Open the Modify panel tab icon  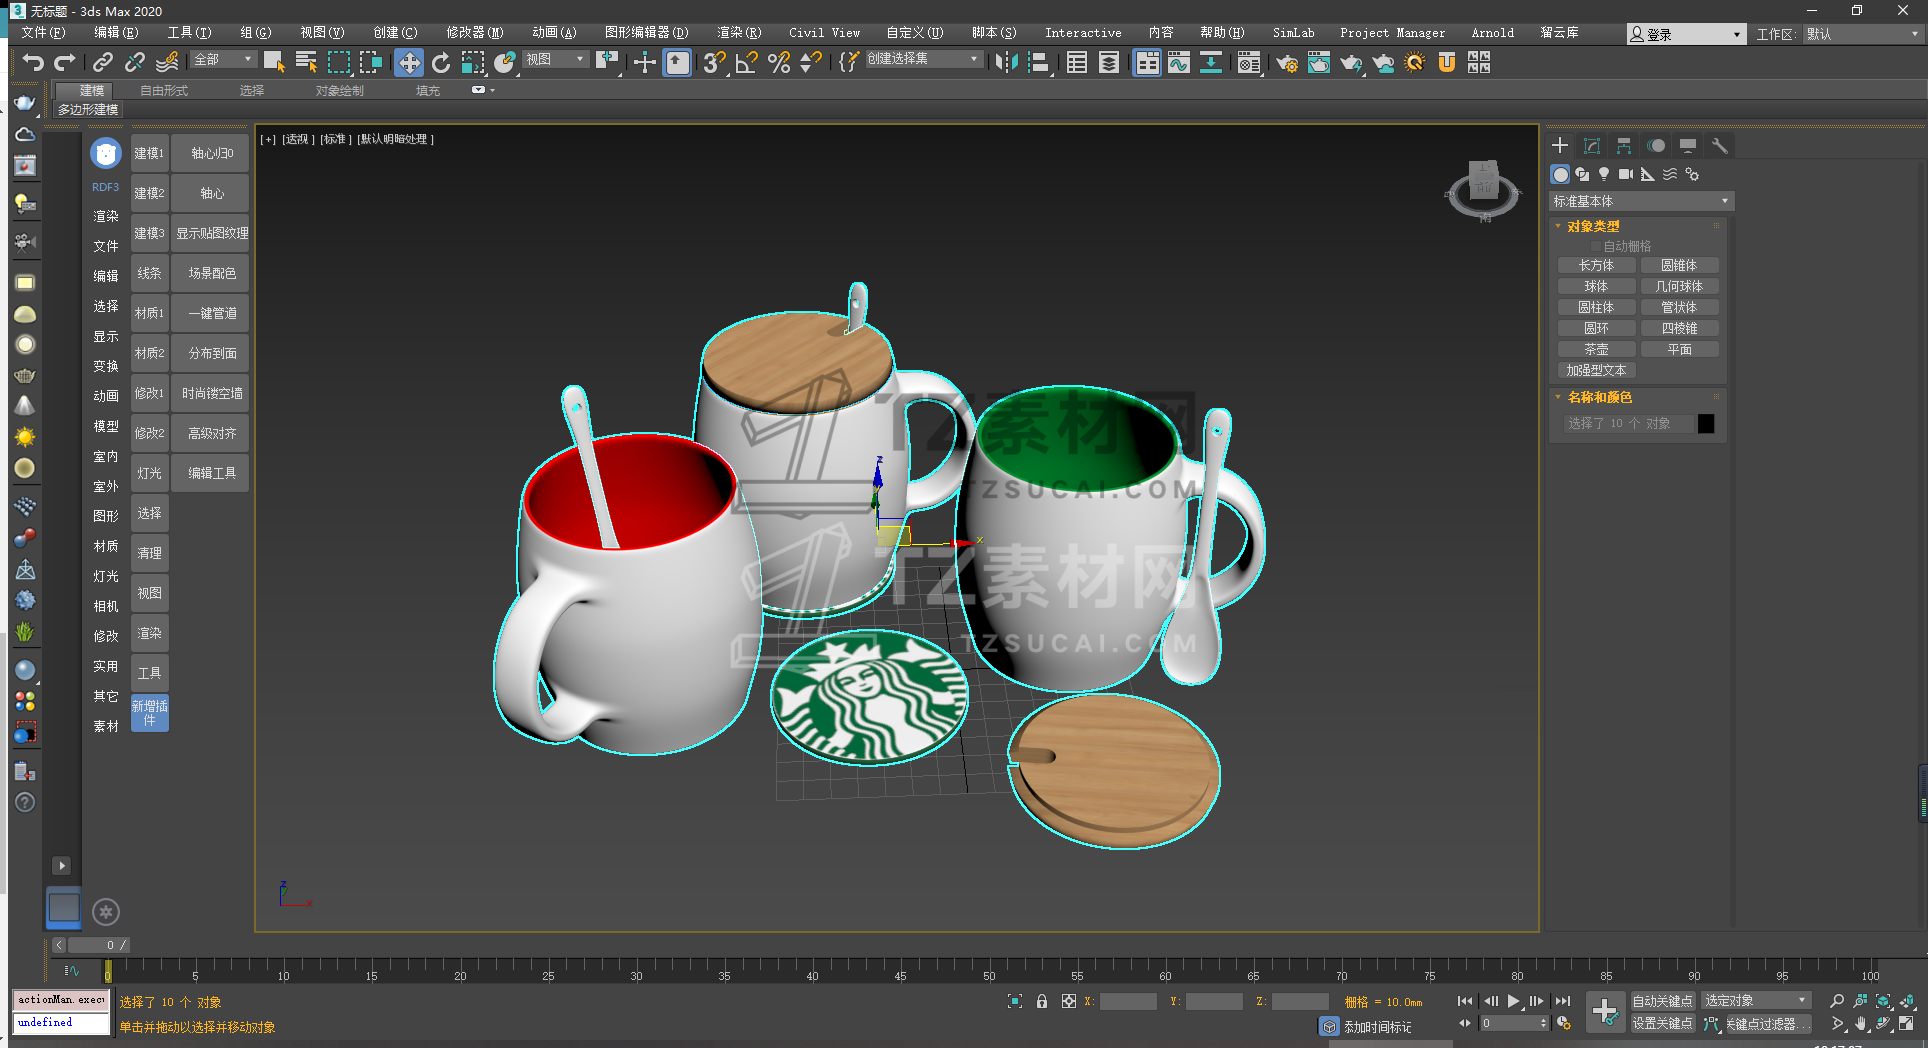point(1592,146)
